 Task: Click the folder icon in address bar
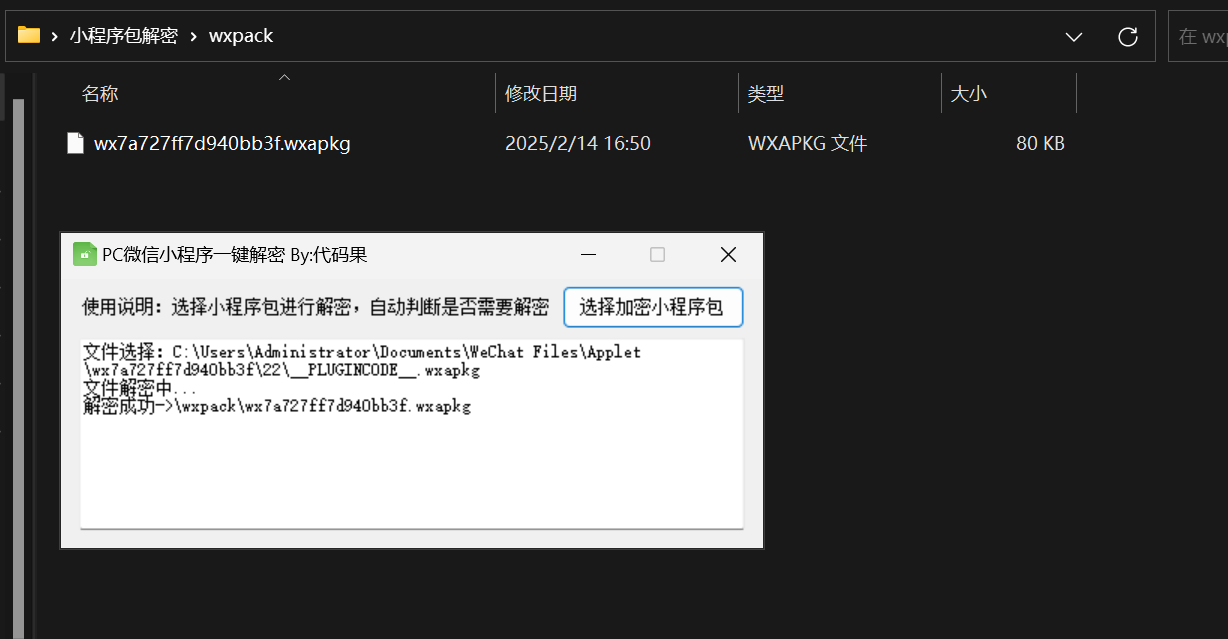pos(29,36)
